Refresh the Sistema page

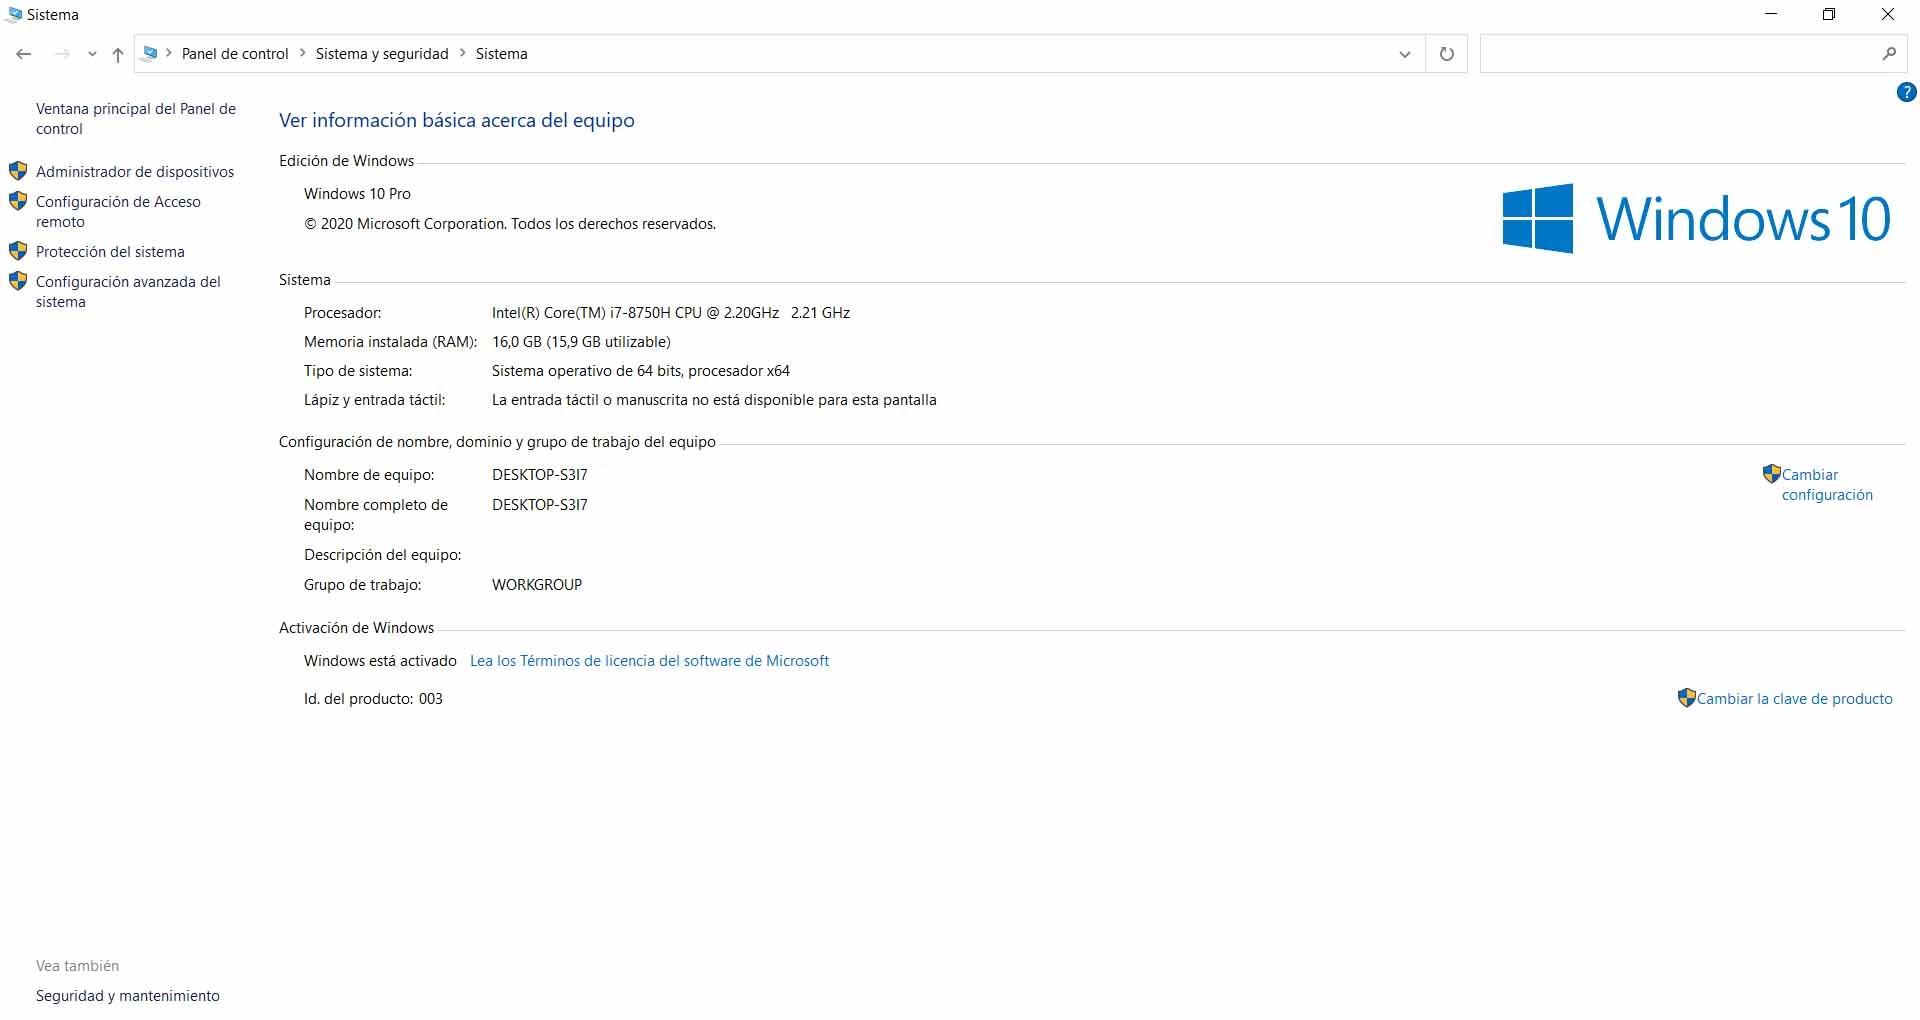(x=1446, y=54)
